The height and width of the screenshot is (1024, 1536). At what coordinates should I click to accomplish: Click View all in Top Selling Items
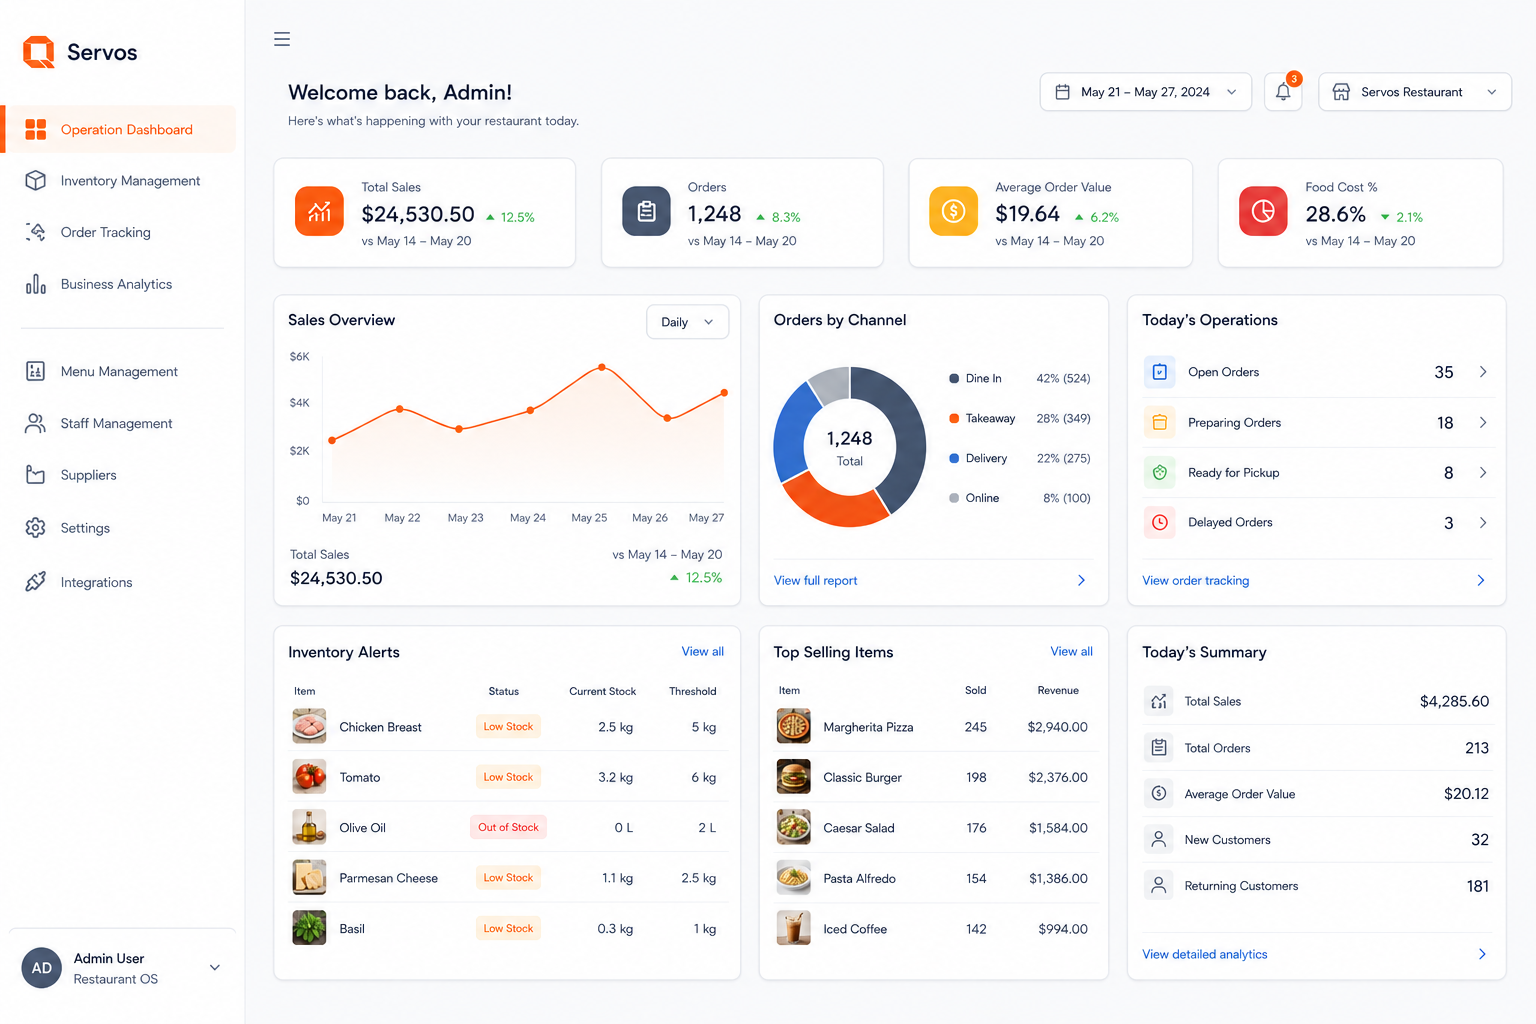(x=1071, y=652)
